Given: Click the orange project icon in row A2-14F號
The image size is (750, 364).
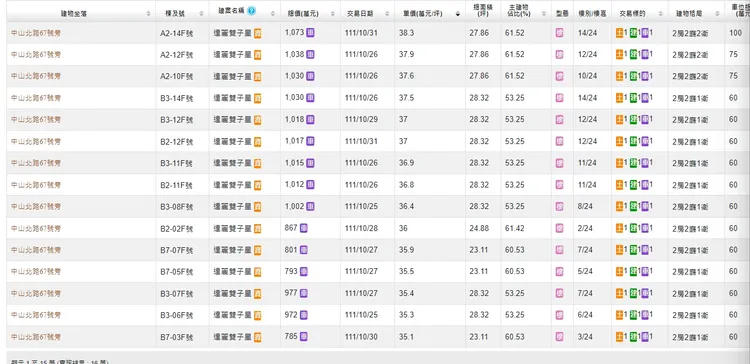Looking at the screenshot, I should [257, 33].
